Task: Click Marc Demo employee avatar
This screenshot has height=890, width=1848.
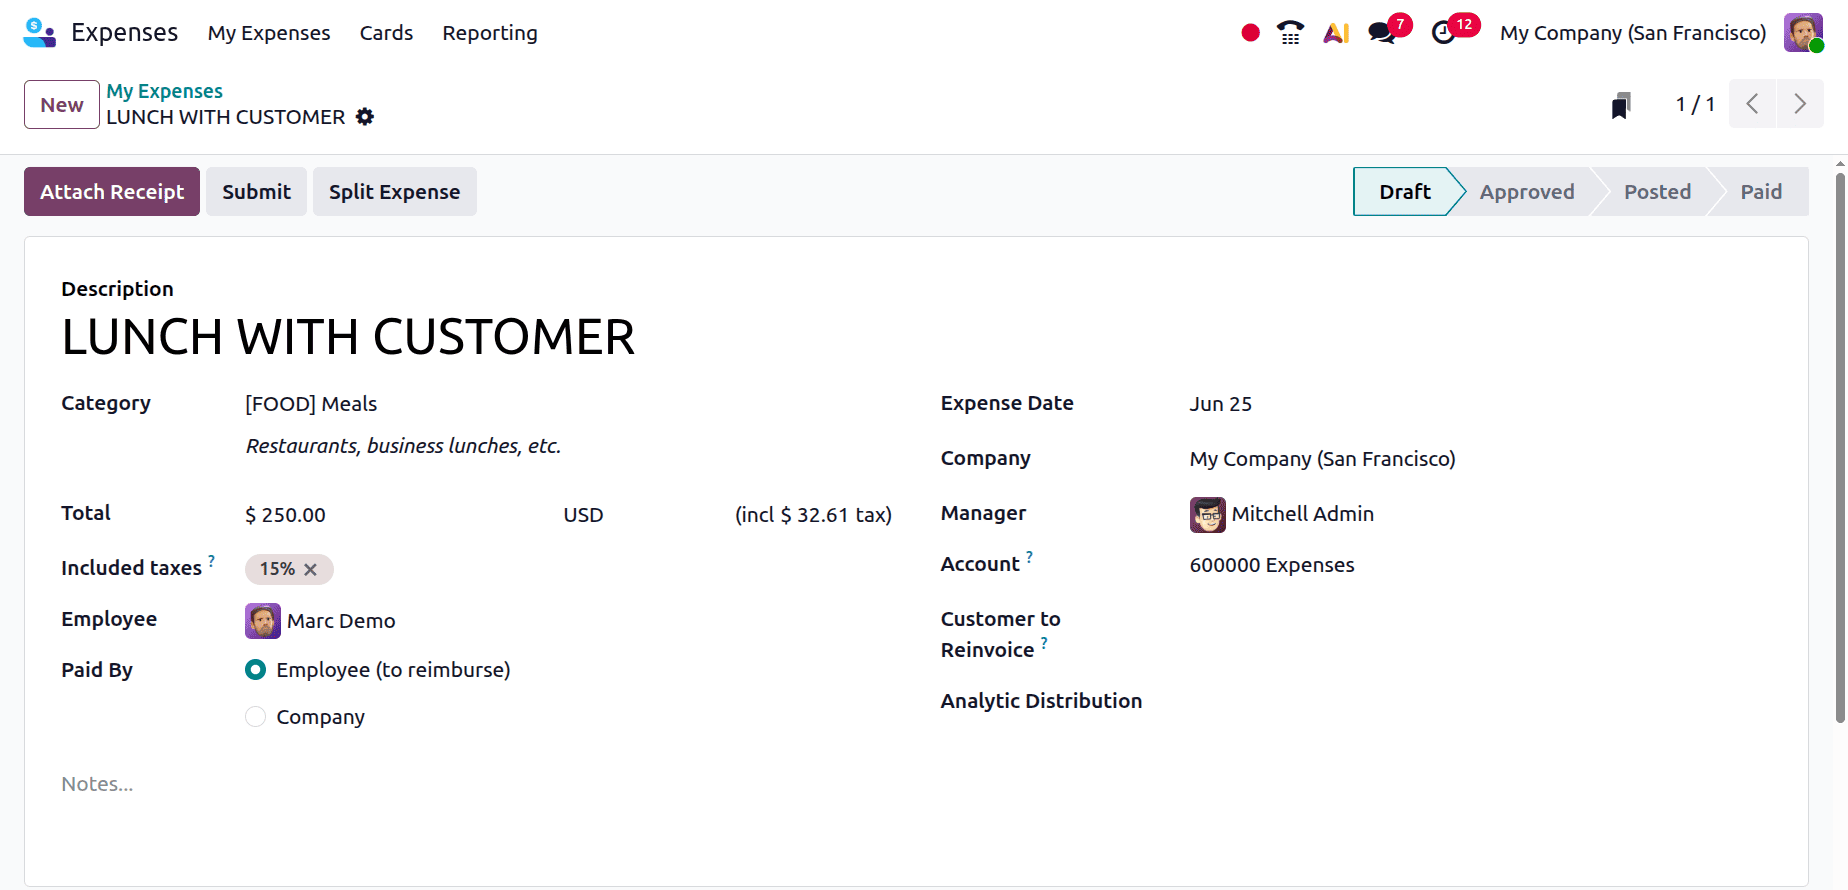Action: [263, 621]
